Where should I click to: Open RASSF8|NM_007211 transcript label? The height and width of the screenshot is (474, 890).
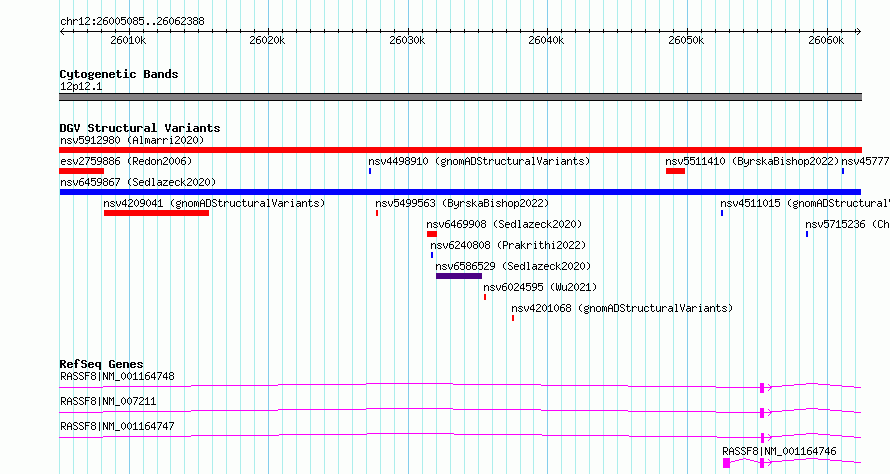(x=108, y=401)
